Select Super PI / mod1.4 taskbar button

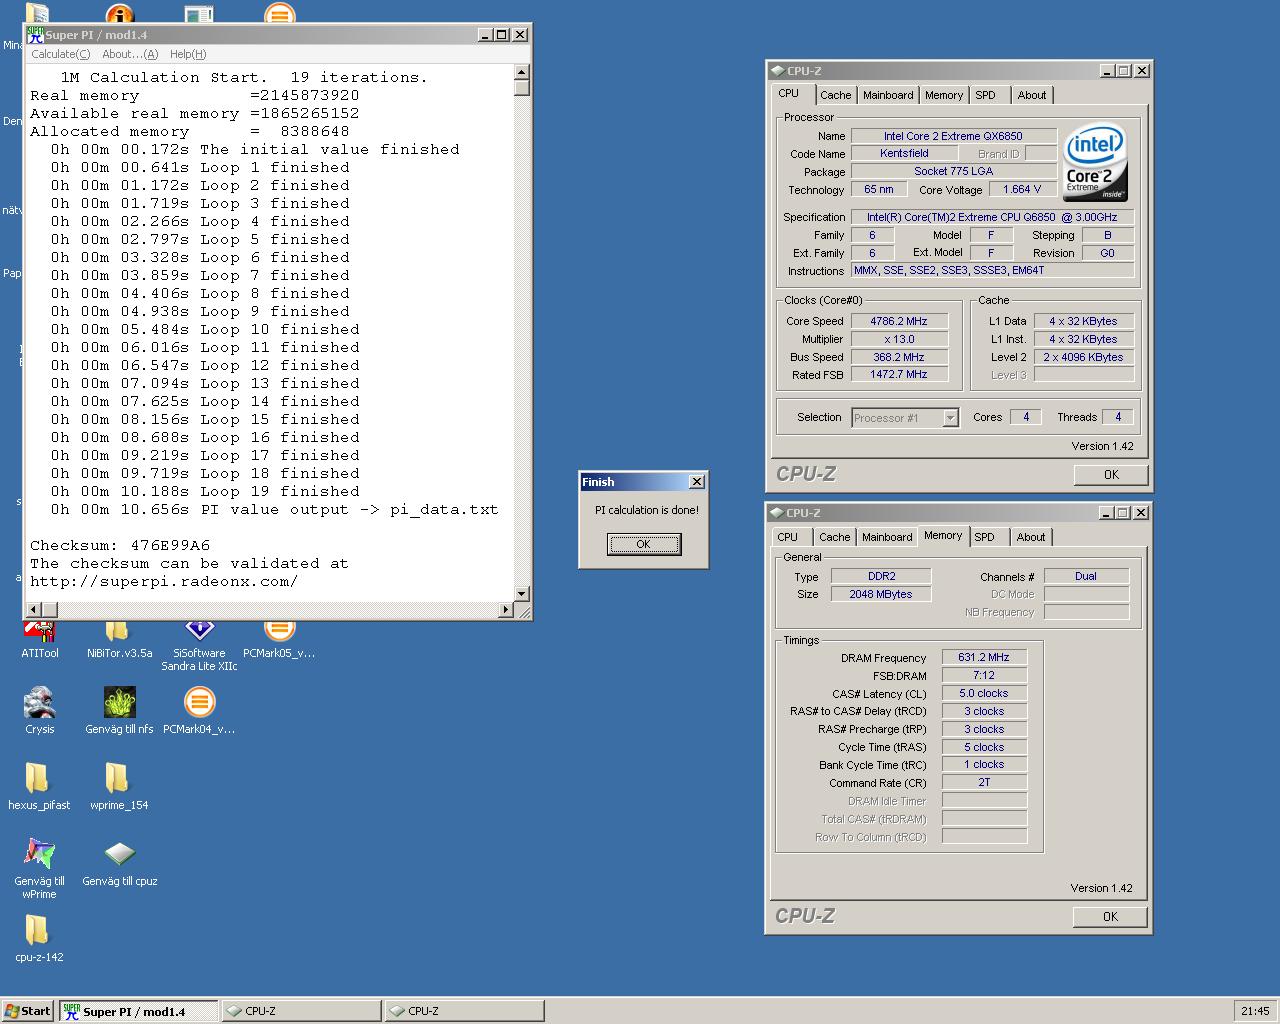pyautogui.click(x=137, y=1011)
